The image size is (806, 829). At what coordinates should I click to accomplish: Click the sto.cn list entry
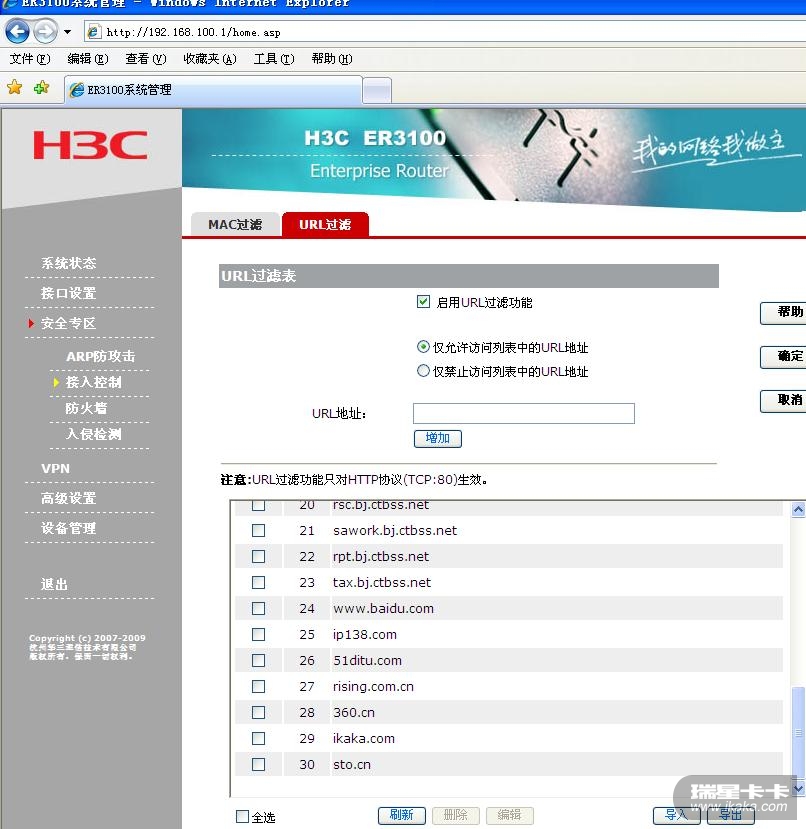pyautogui.click(x=352, y=764)
